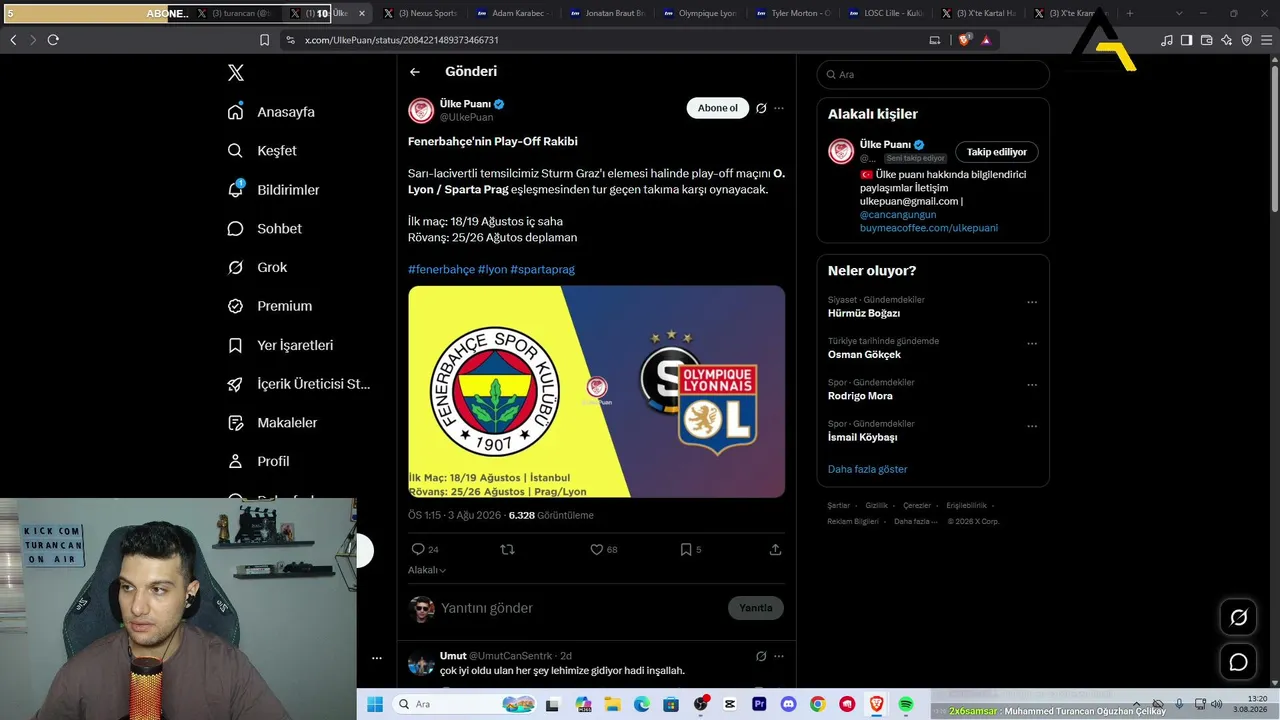Go to Keşfet explore page

(x=262, y=151)
